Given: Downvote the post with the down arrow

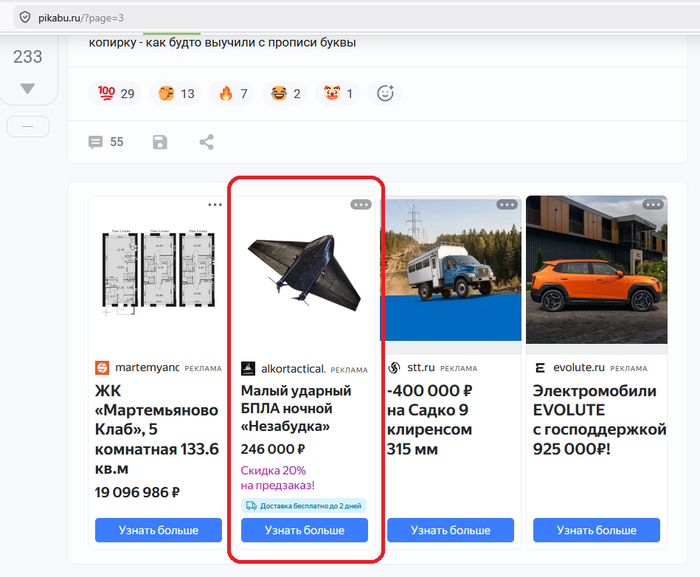Looking at the screenshot, I should (28, 88).
